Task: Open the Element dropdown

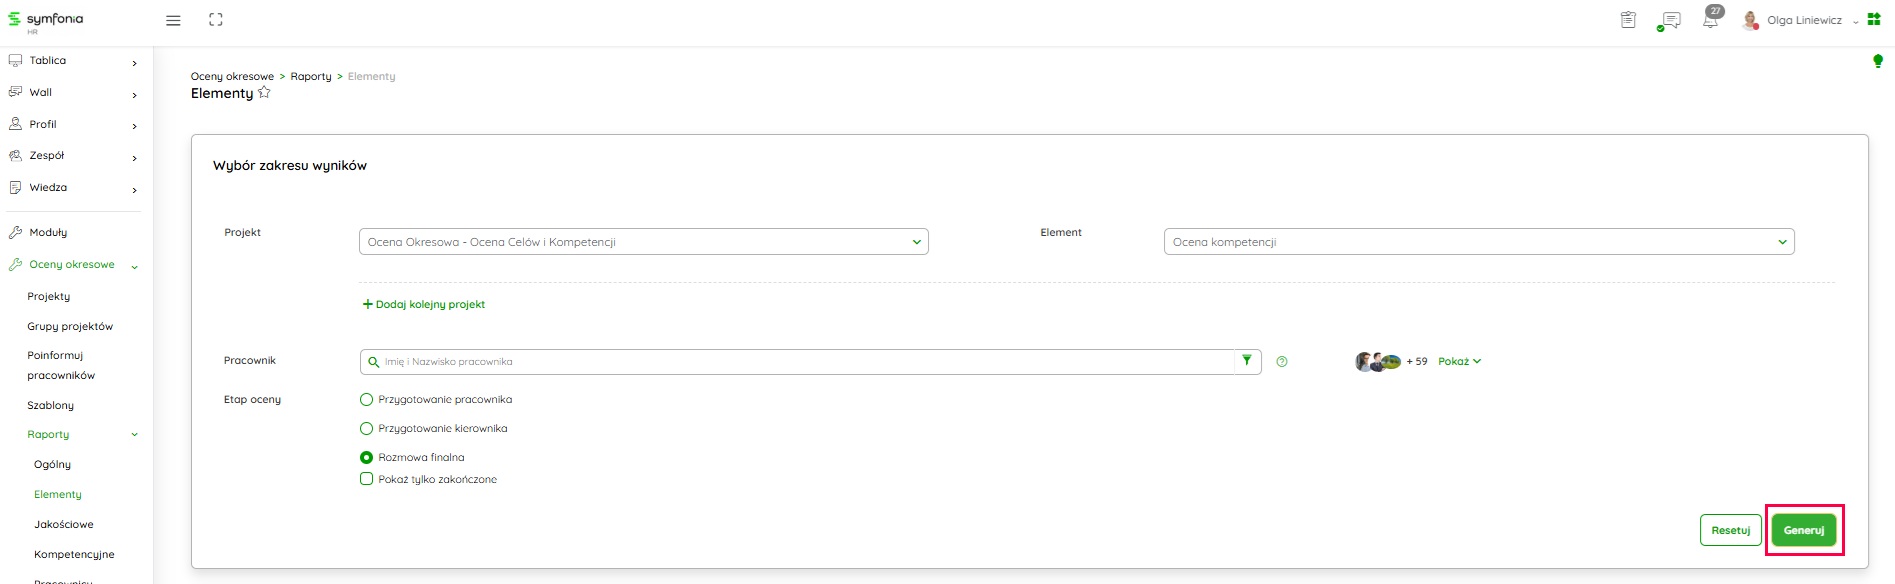Action: point(1478,242)
